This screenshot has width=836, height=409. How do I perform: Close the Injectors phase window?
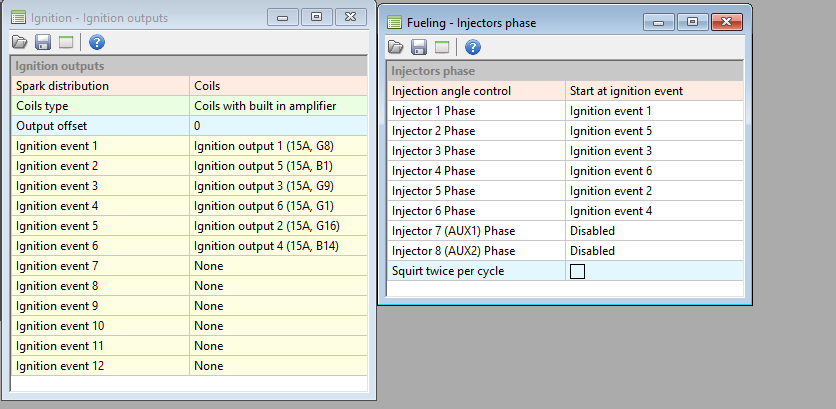pos(727,22)
